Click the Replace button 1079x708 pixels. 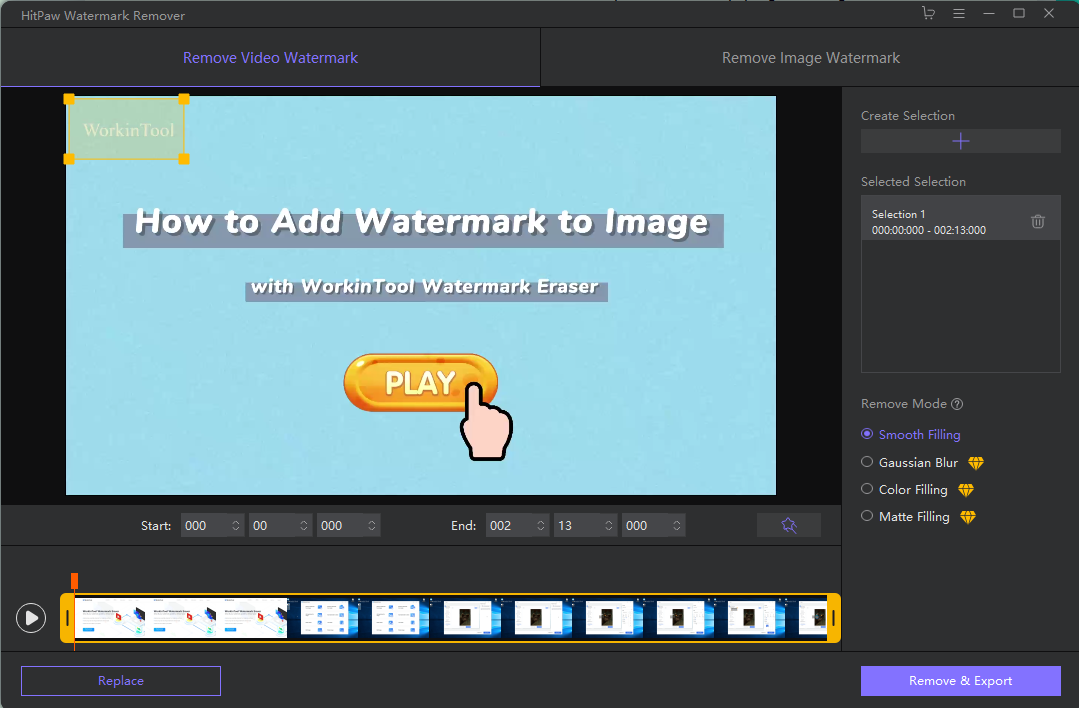click(121, 681)
